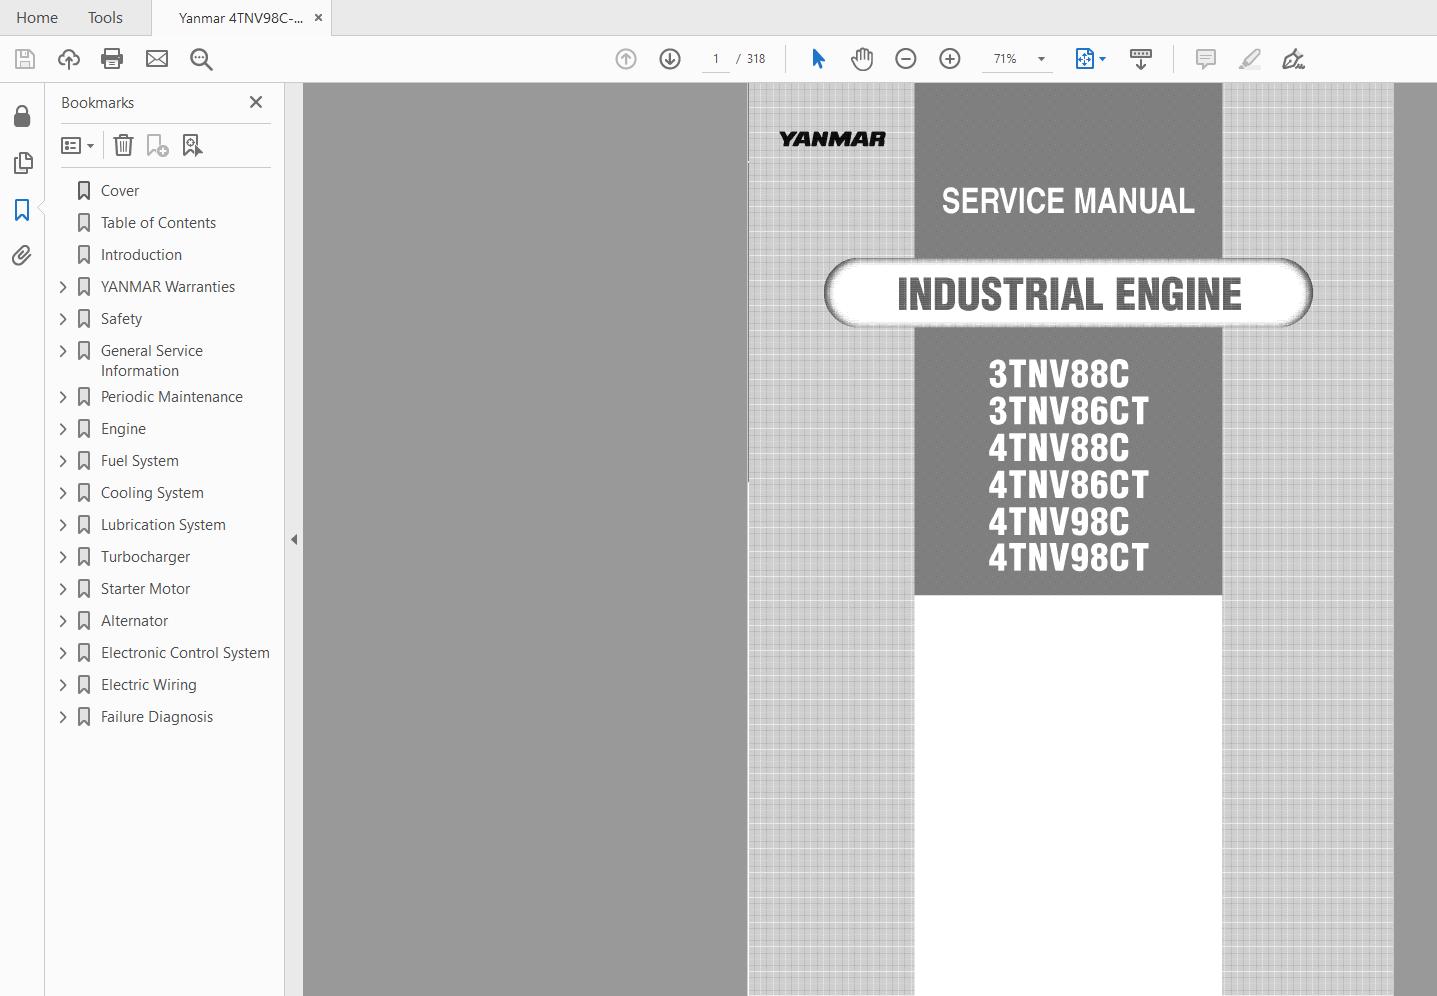Screen dimensions: 1437x996
Task: Go to previous page arrow
Action: pyautogui.click(x=626, y=59)
